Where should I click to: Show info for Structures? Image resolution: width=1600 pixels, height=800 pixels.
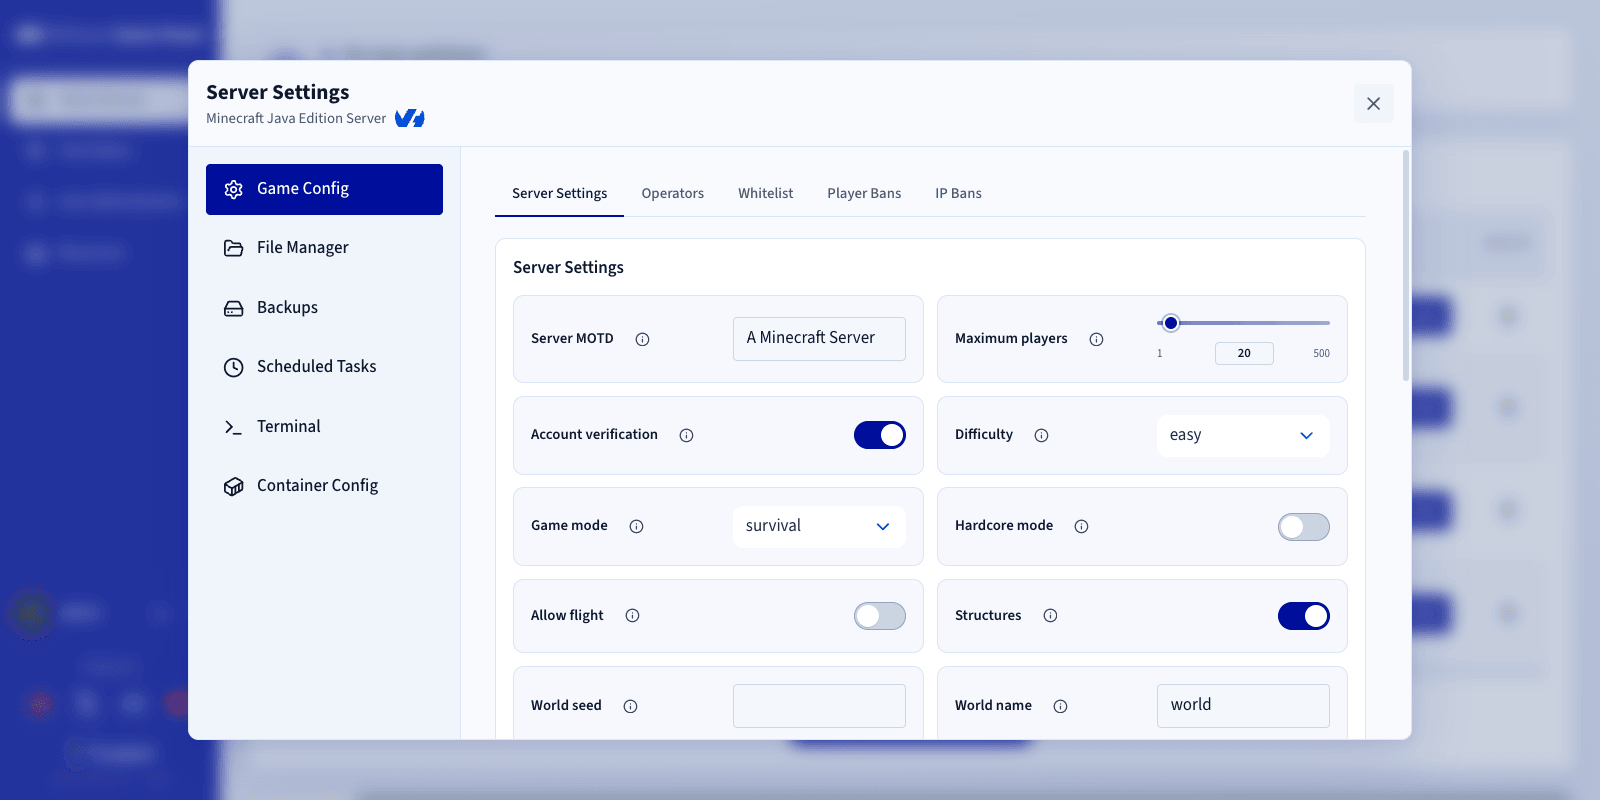(1050, 615)
